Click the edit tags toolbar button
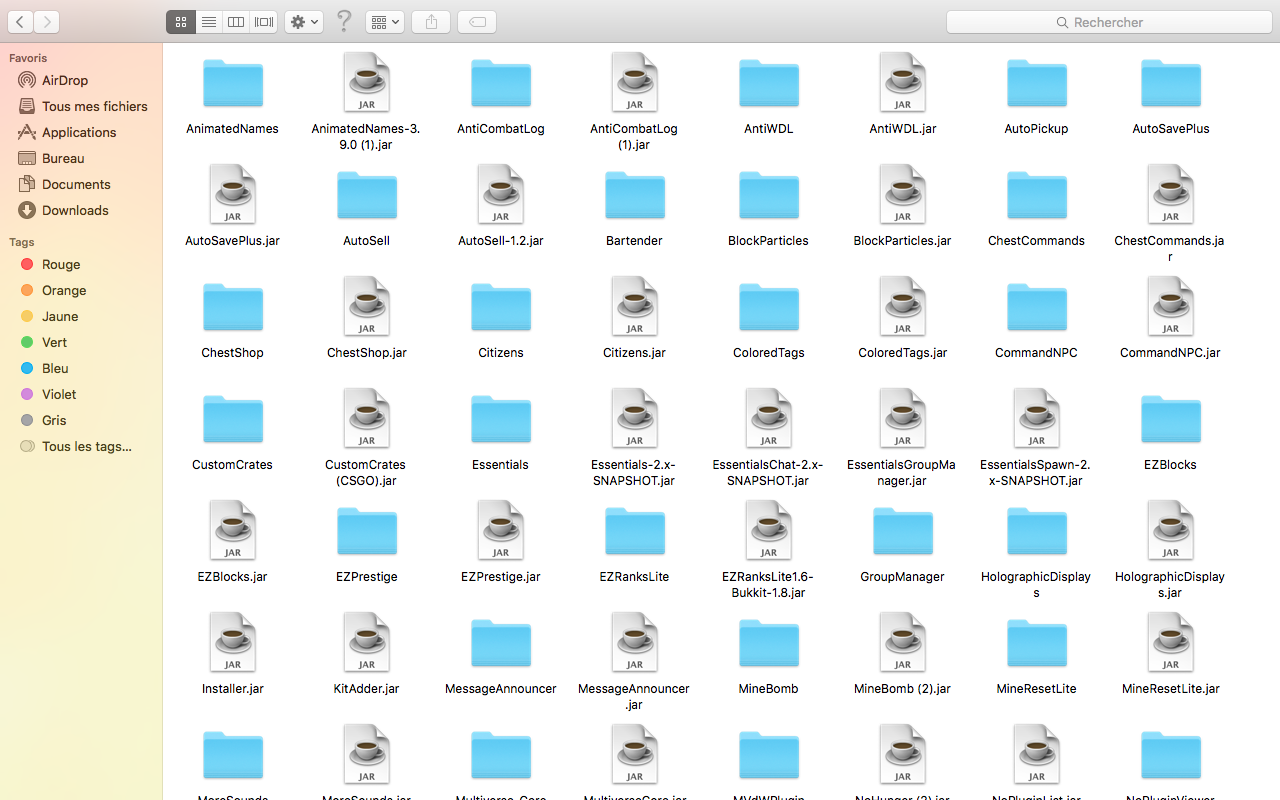The height and width of the screenshot is (800, 1280). 477,22
